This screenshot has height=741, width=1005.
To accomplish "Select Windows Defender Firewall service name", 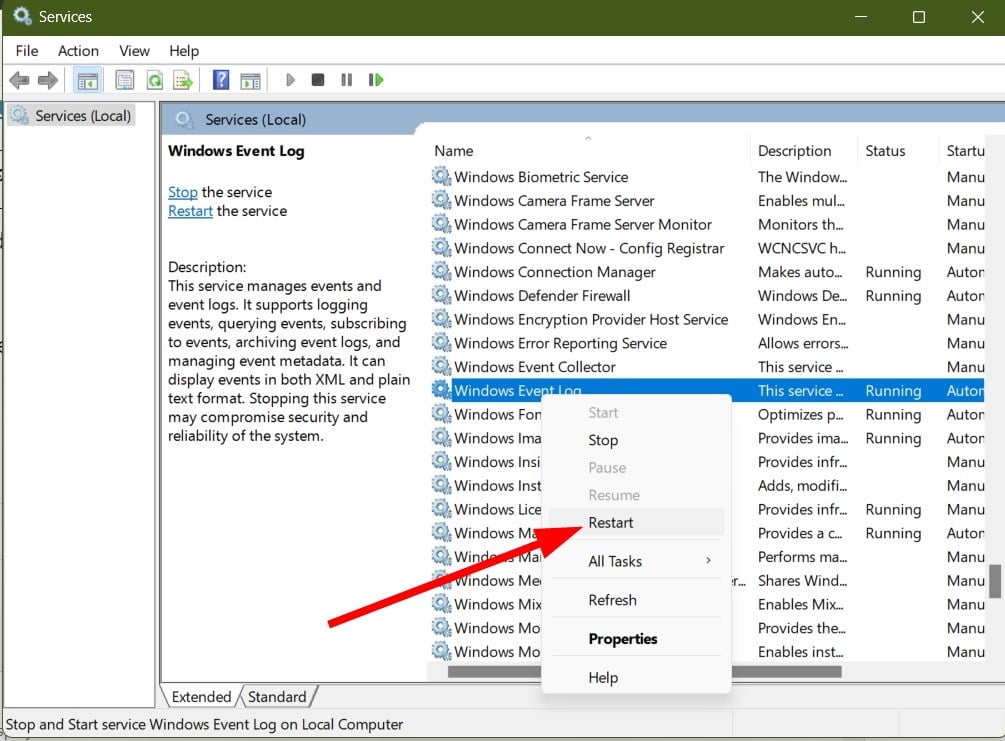I will coord(542,296).
